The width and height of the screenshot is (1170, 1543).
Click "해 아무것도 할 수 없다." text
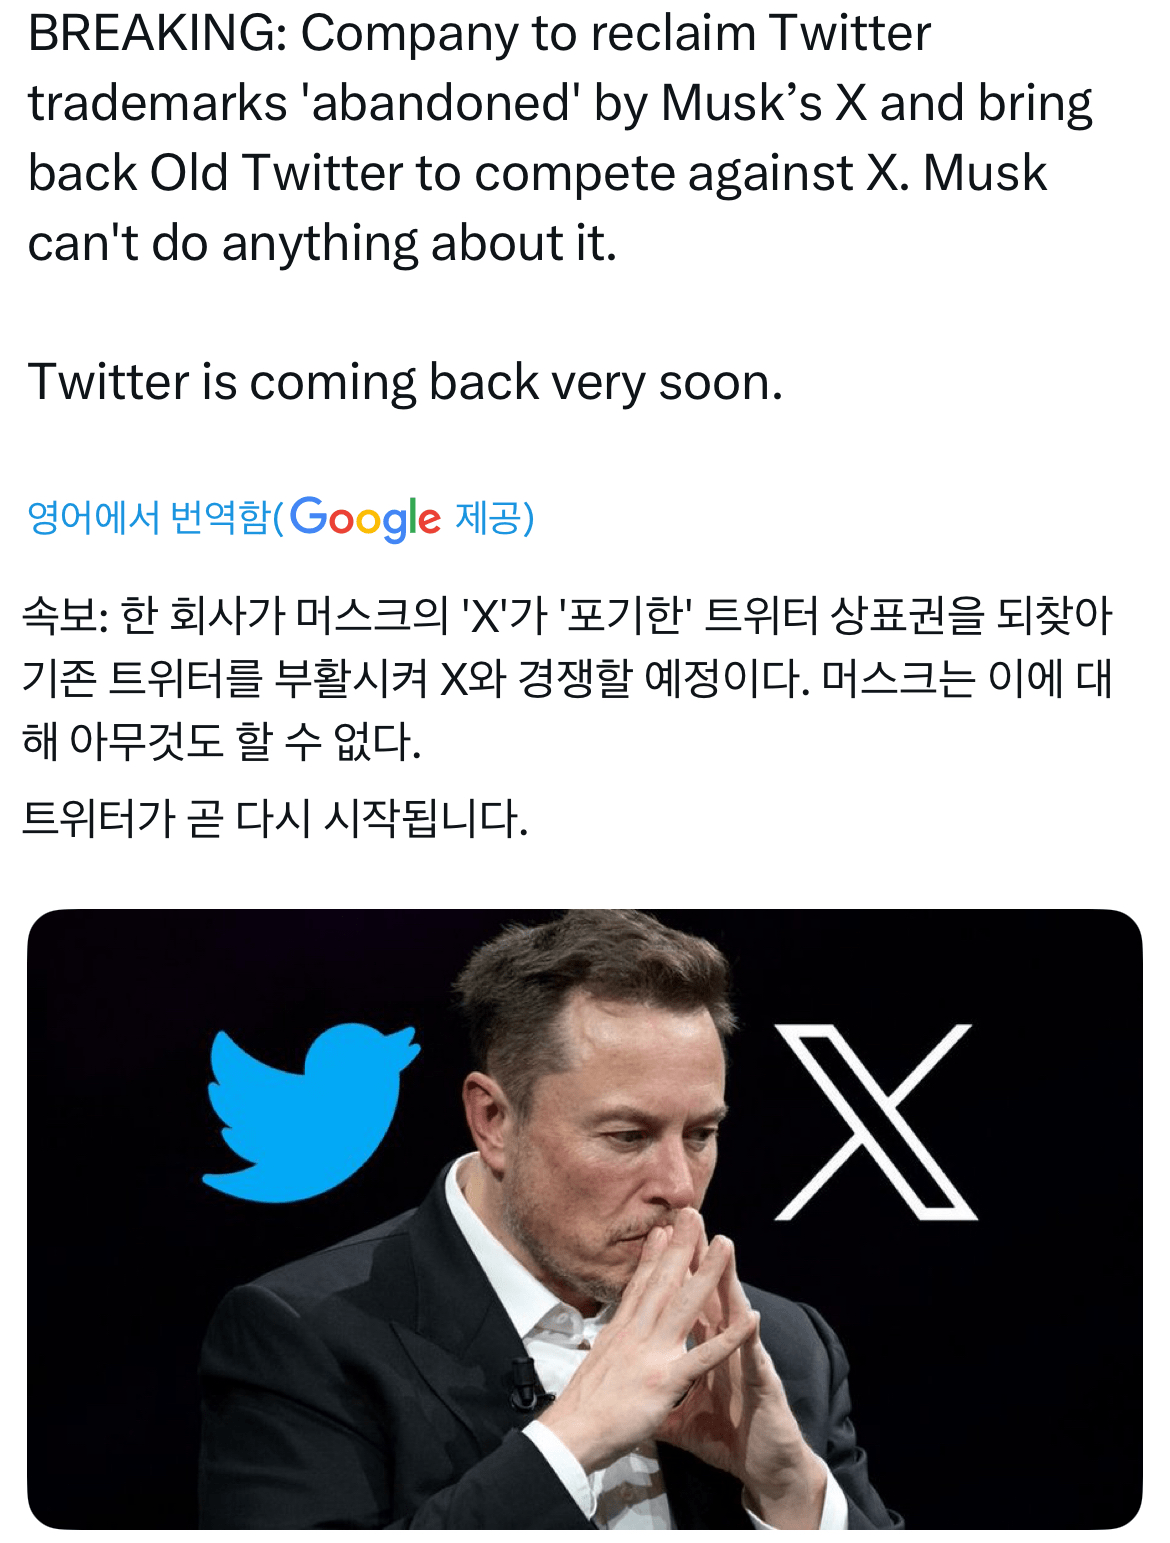(222, 743)
